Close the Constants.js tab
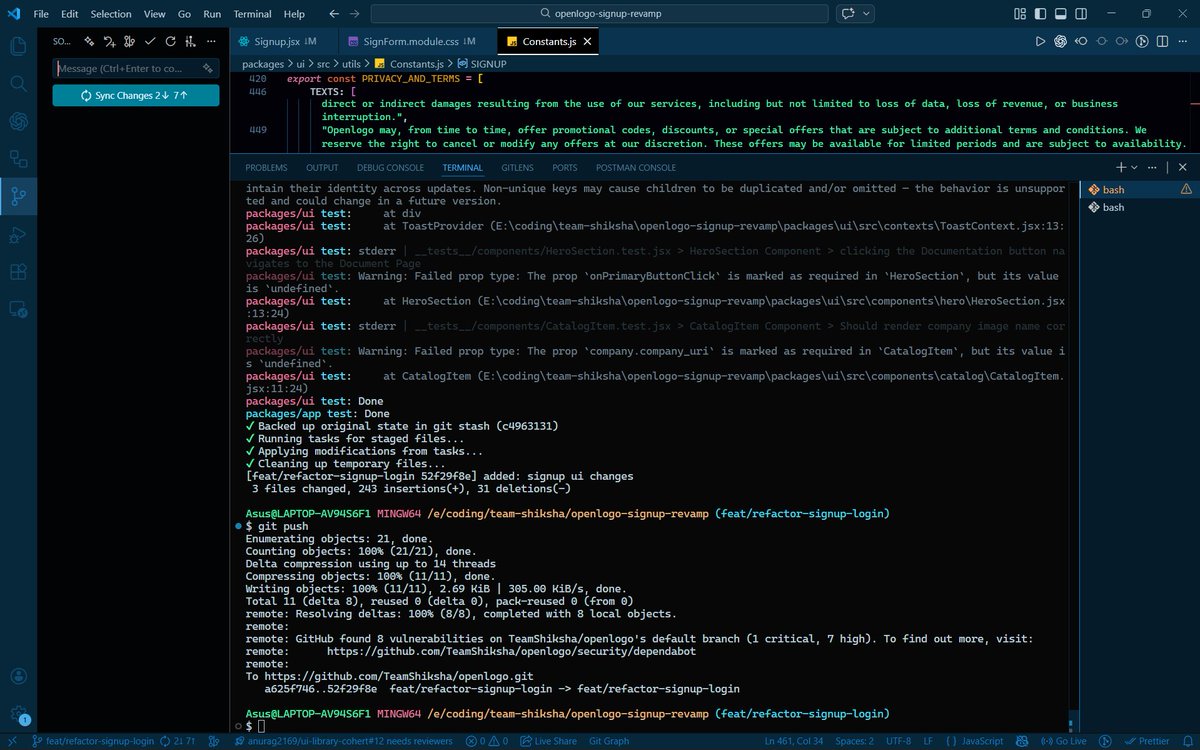The image size is (1200, 750). [x=588, y=42]
